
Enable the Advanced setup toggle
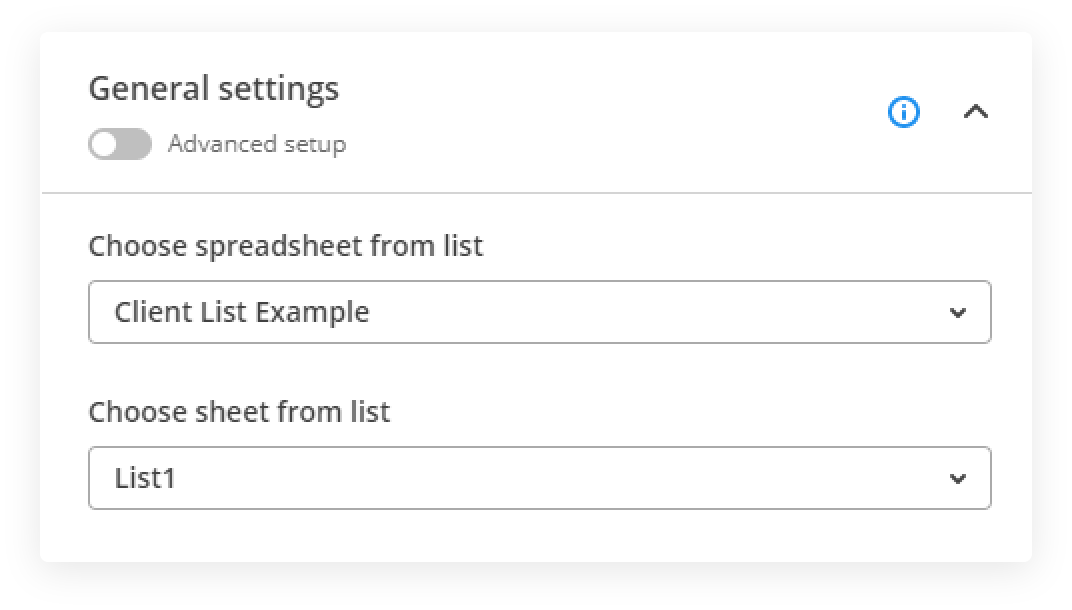pos(120,144)
